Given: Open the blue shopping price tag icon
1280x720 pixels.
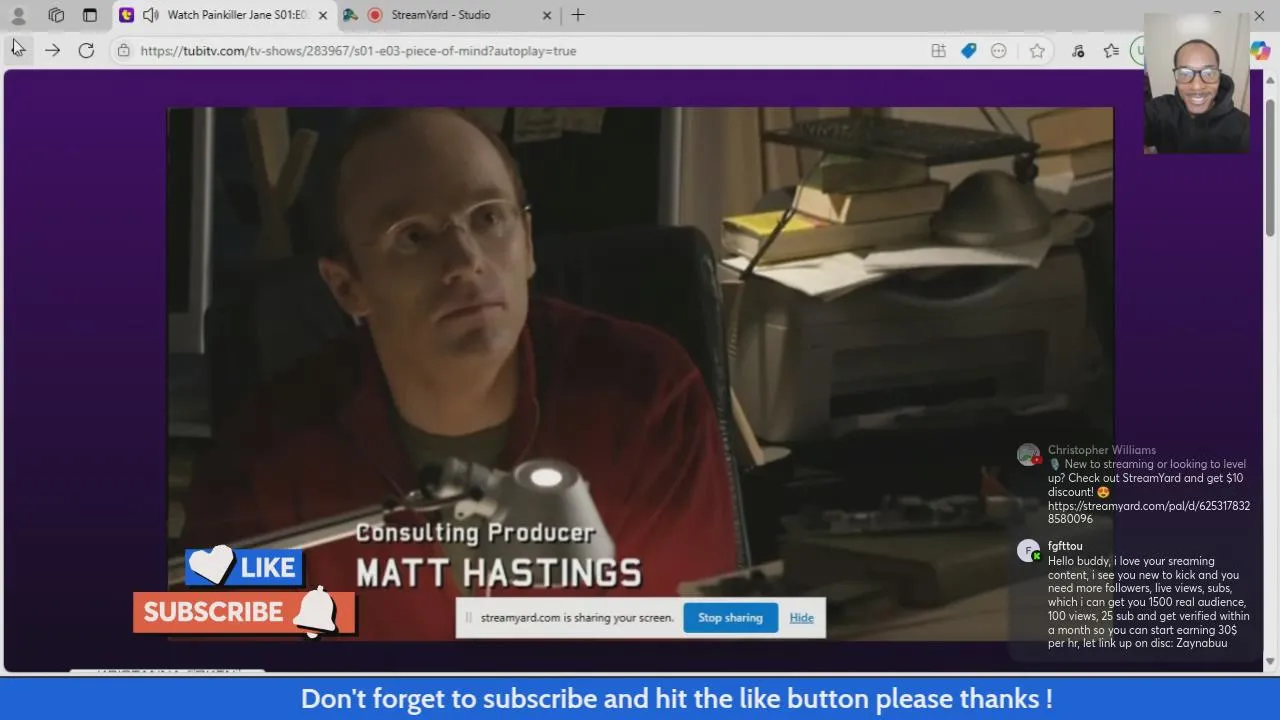Looking at the screenshot, I should point(968,50).
